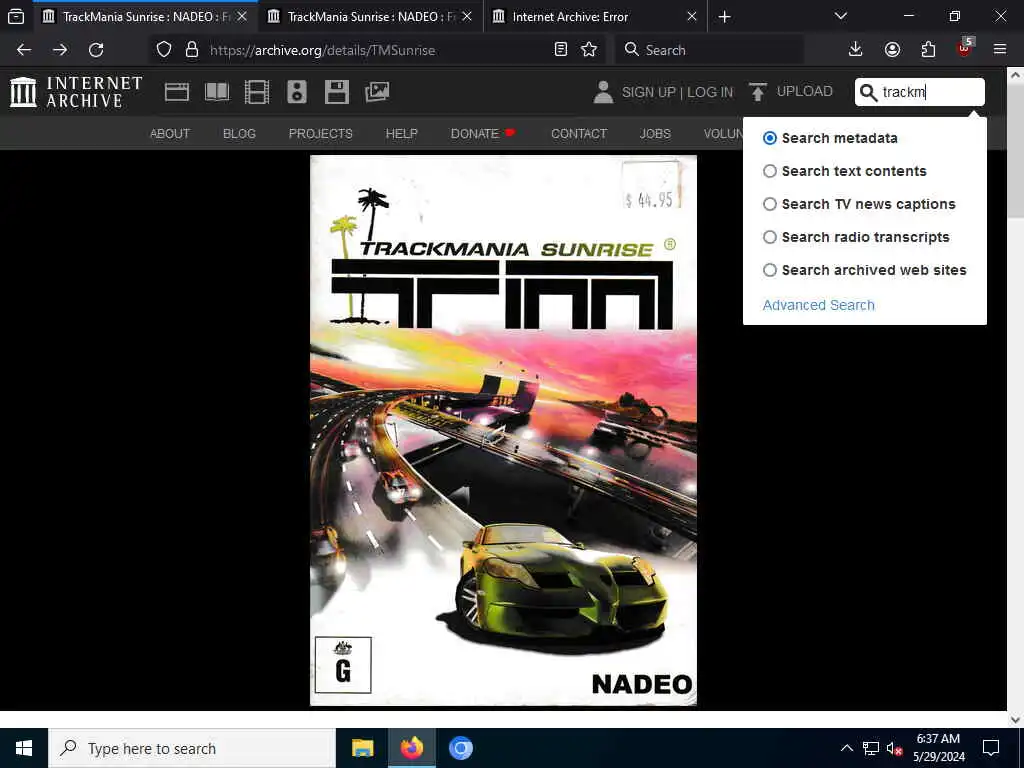Open the Images icon in Archive navbar

(x=377, y=92)
